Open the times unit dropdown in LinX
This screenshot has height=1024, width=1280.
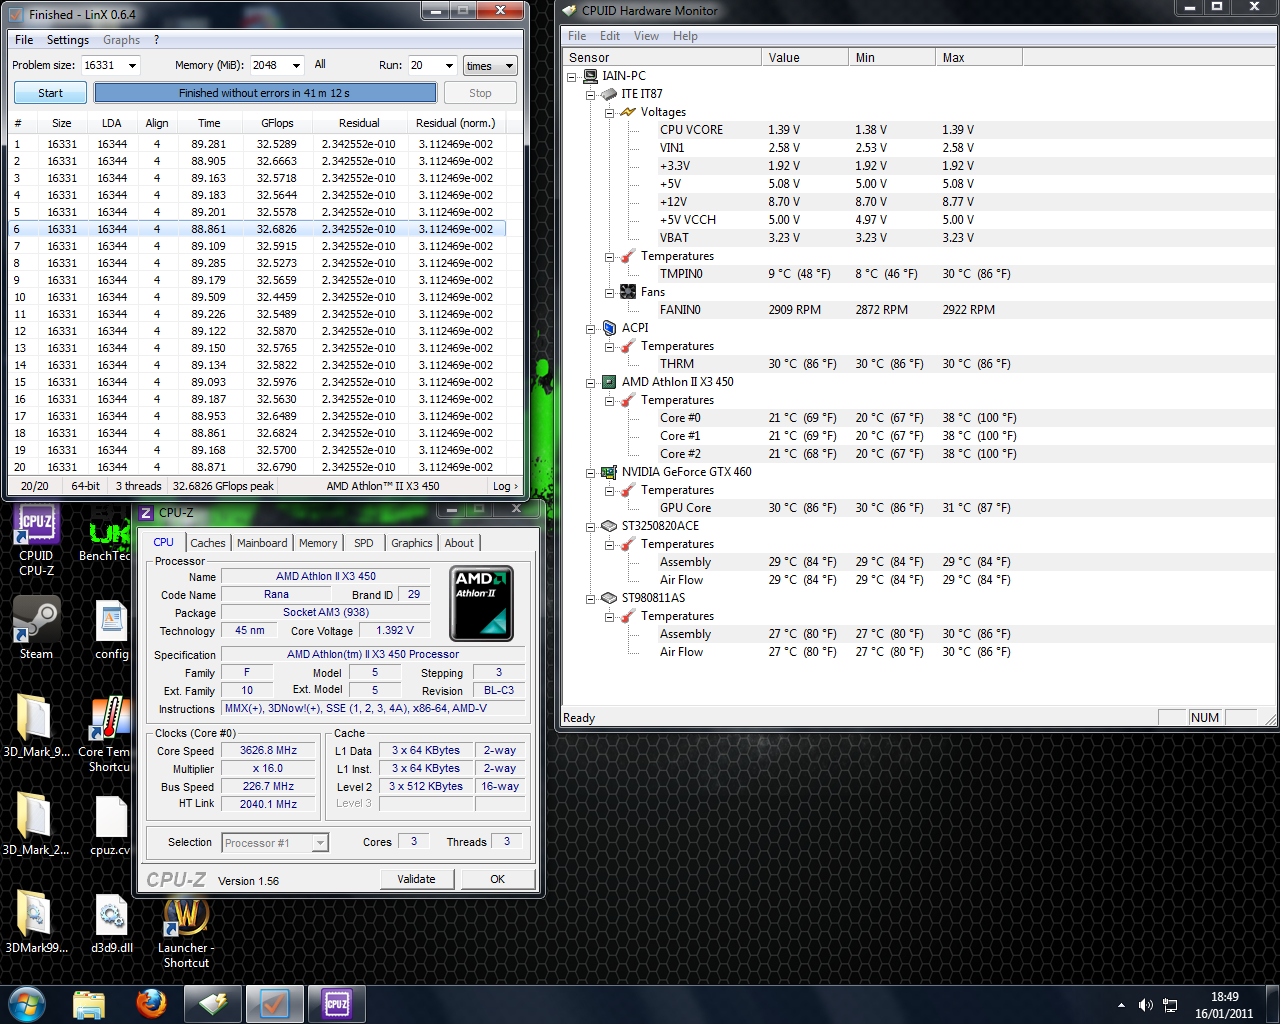(490, 66)
